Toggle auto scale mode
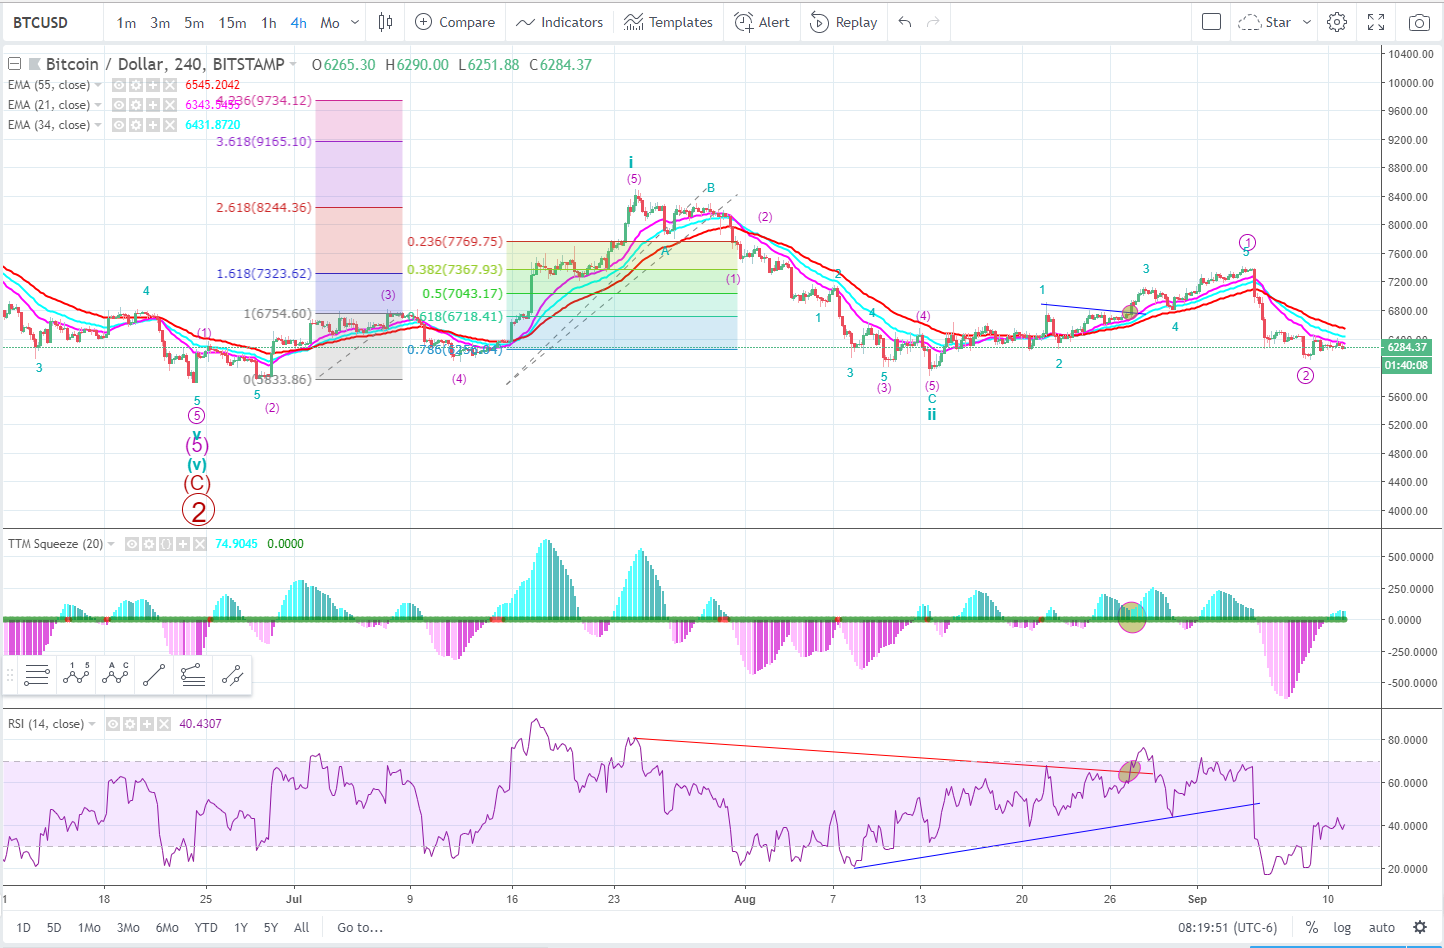1444x948 pixels. [x=1382, y=927]
